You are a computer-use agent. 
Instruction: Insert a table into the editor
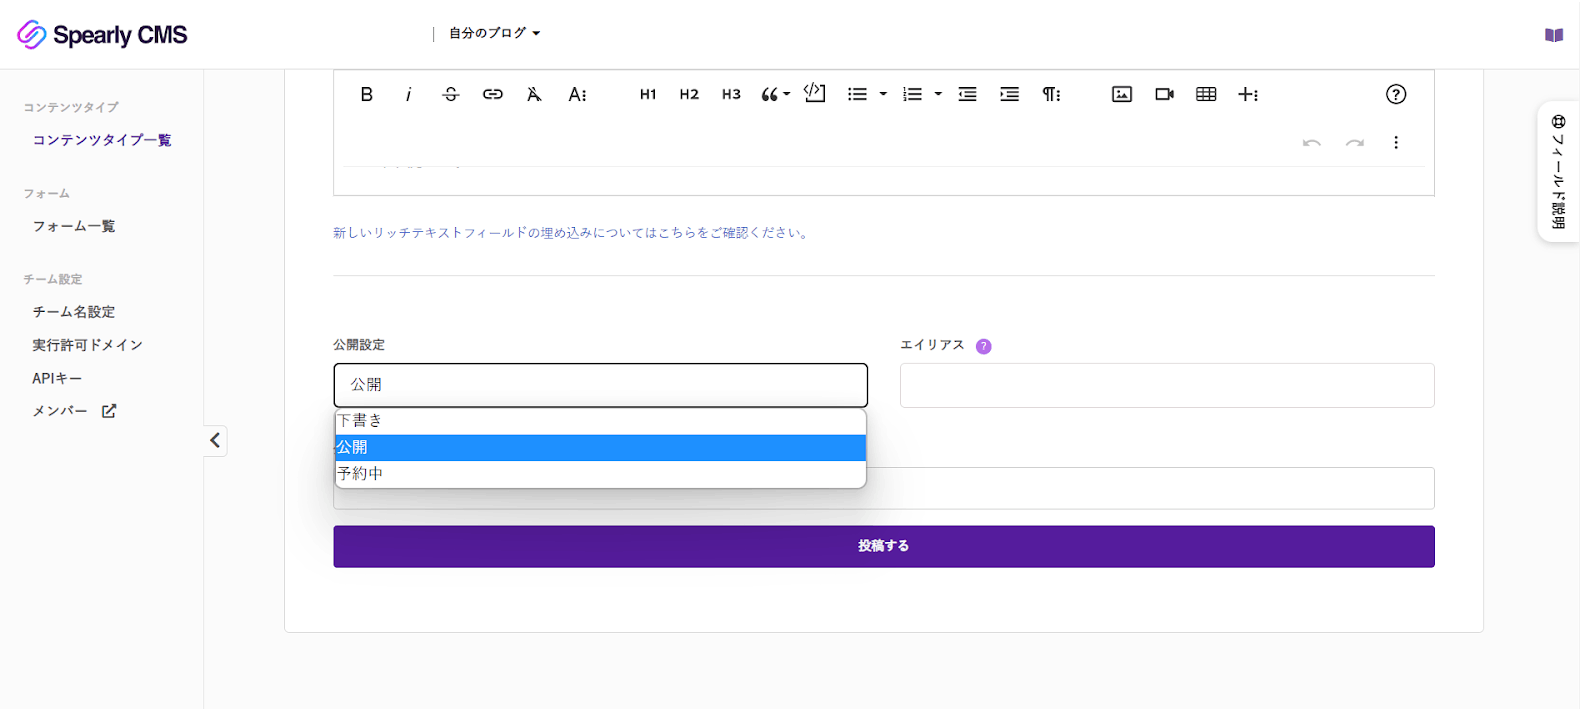[1206, 94]
